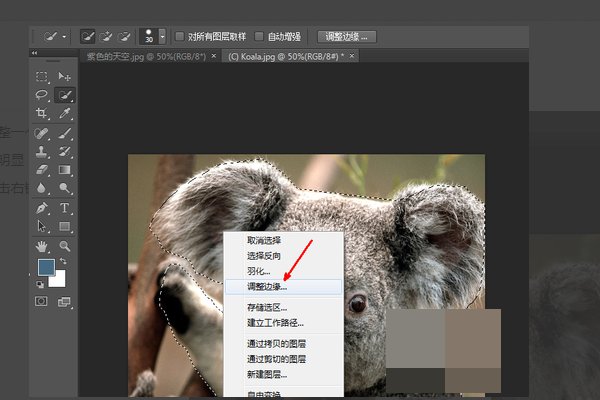Select the Eyedropper tool

(65, 113)
